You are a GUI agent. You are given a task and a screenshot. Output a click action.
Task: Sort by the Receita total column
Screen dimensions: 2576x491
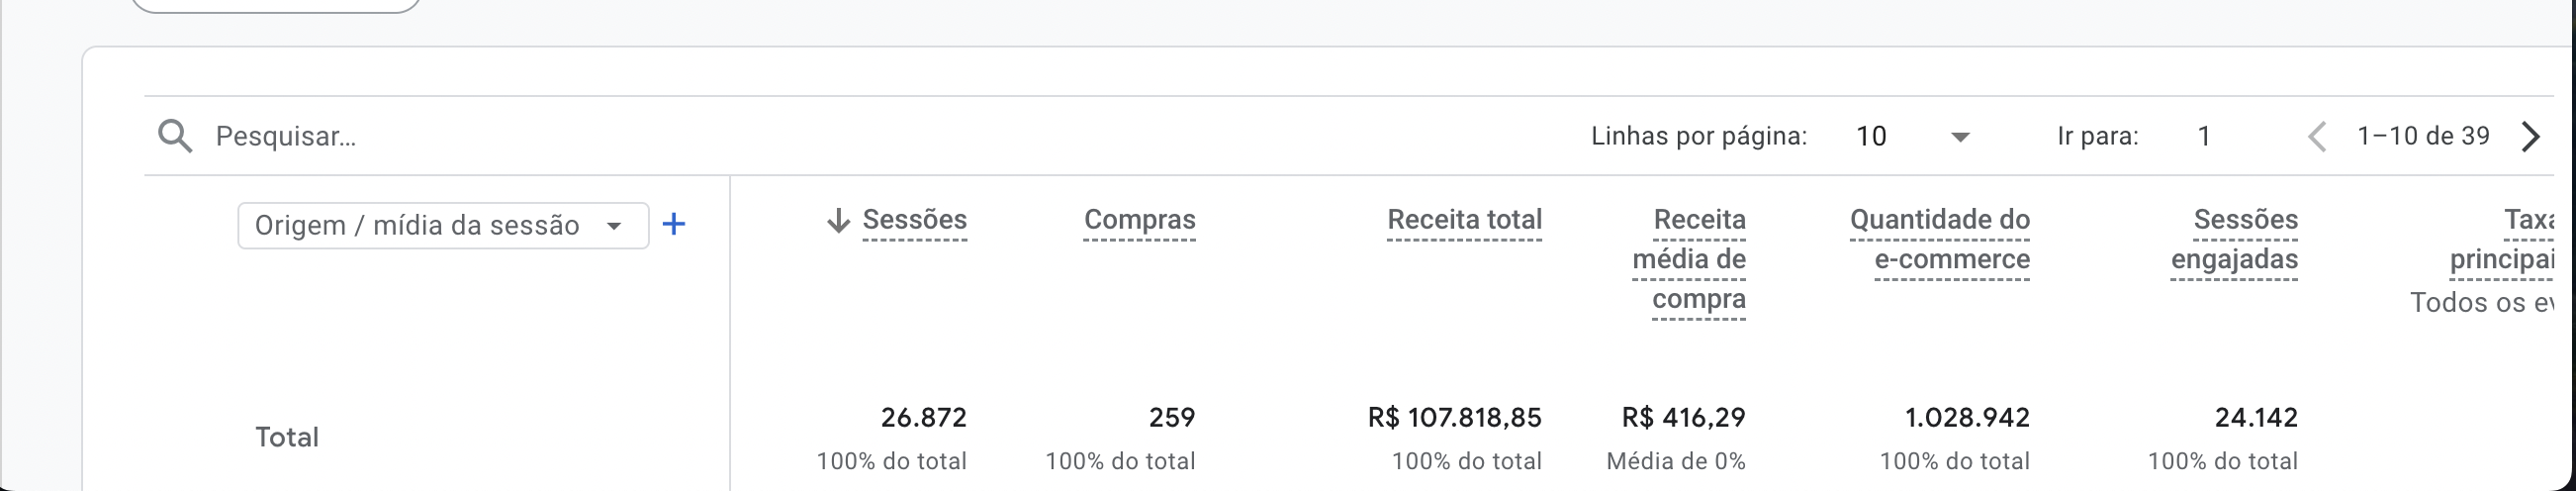click(1464, 220)
